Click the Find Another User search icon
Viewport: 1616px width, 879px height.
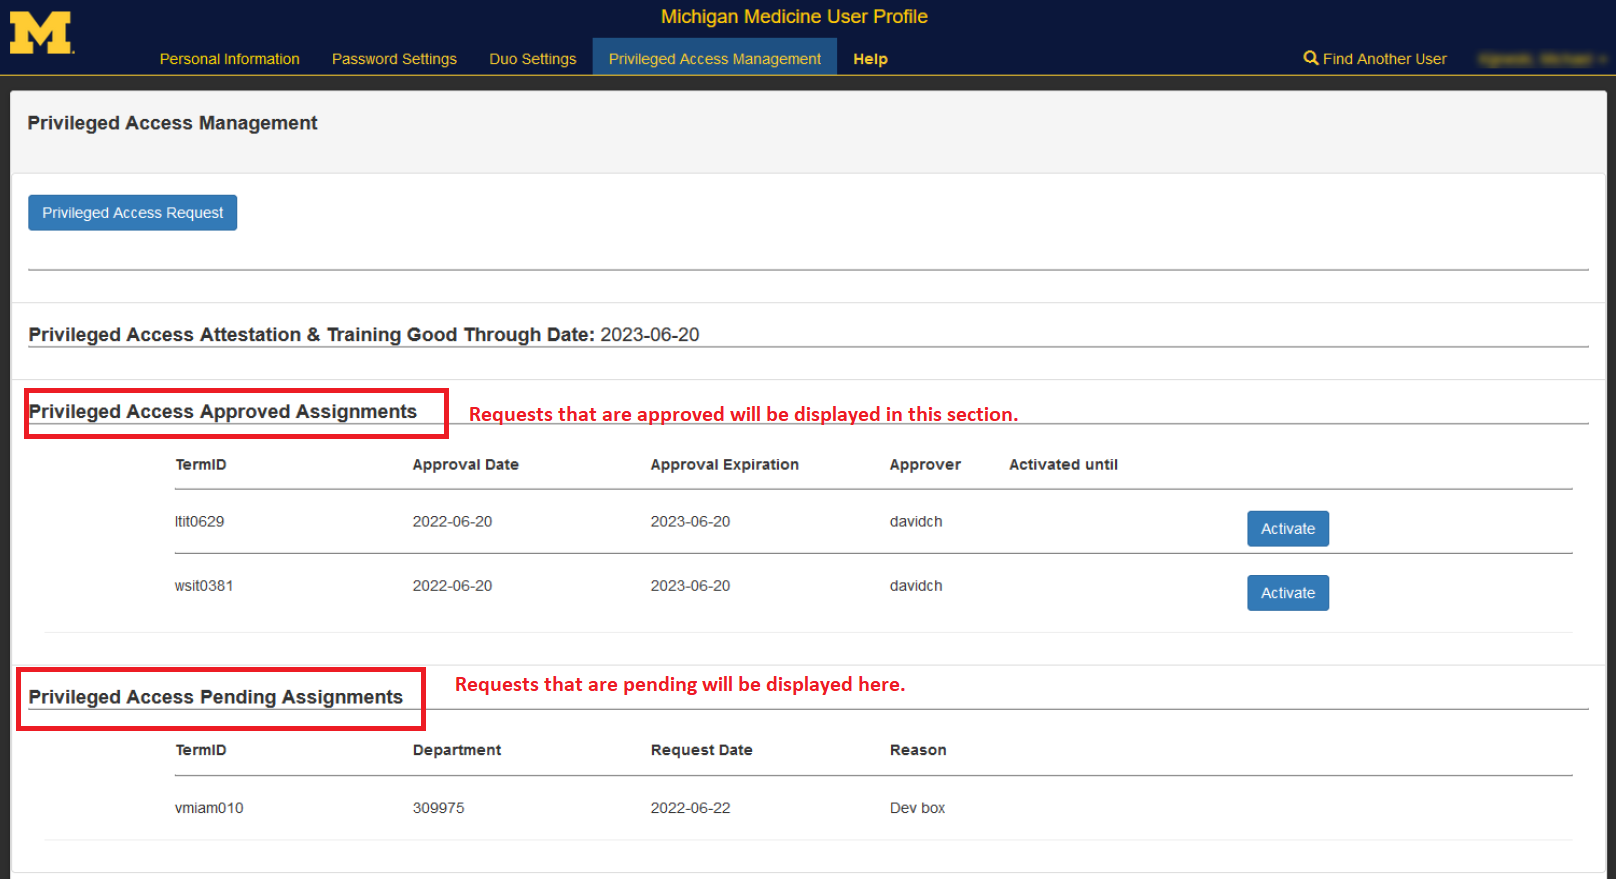tap(1310, 58)
